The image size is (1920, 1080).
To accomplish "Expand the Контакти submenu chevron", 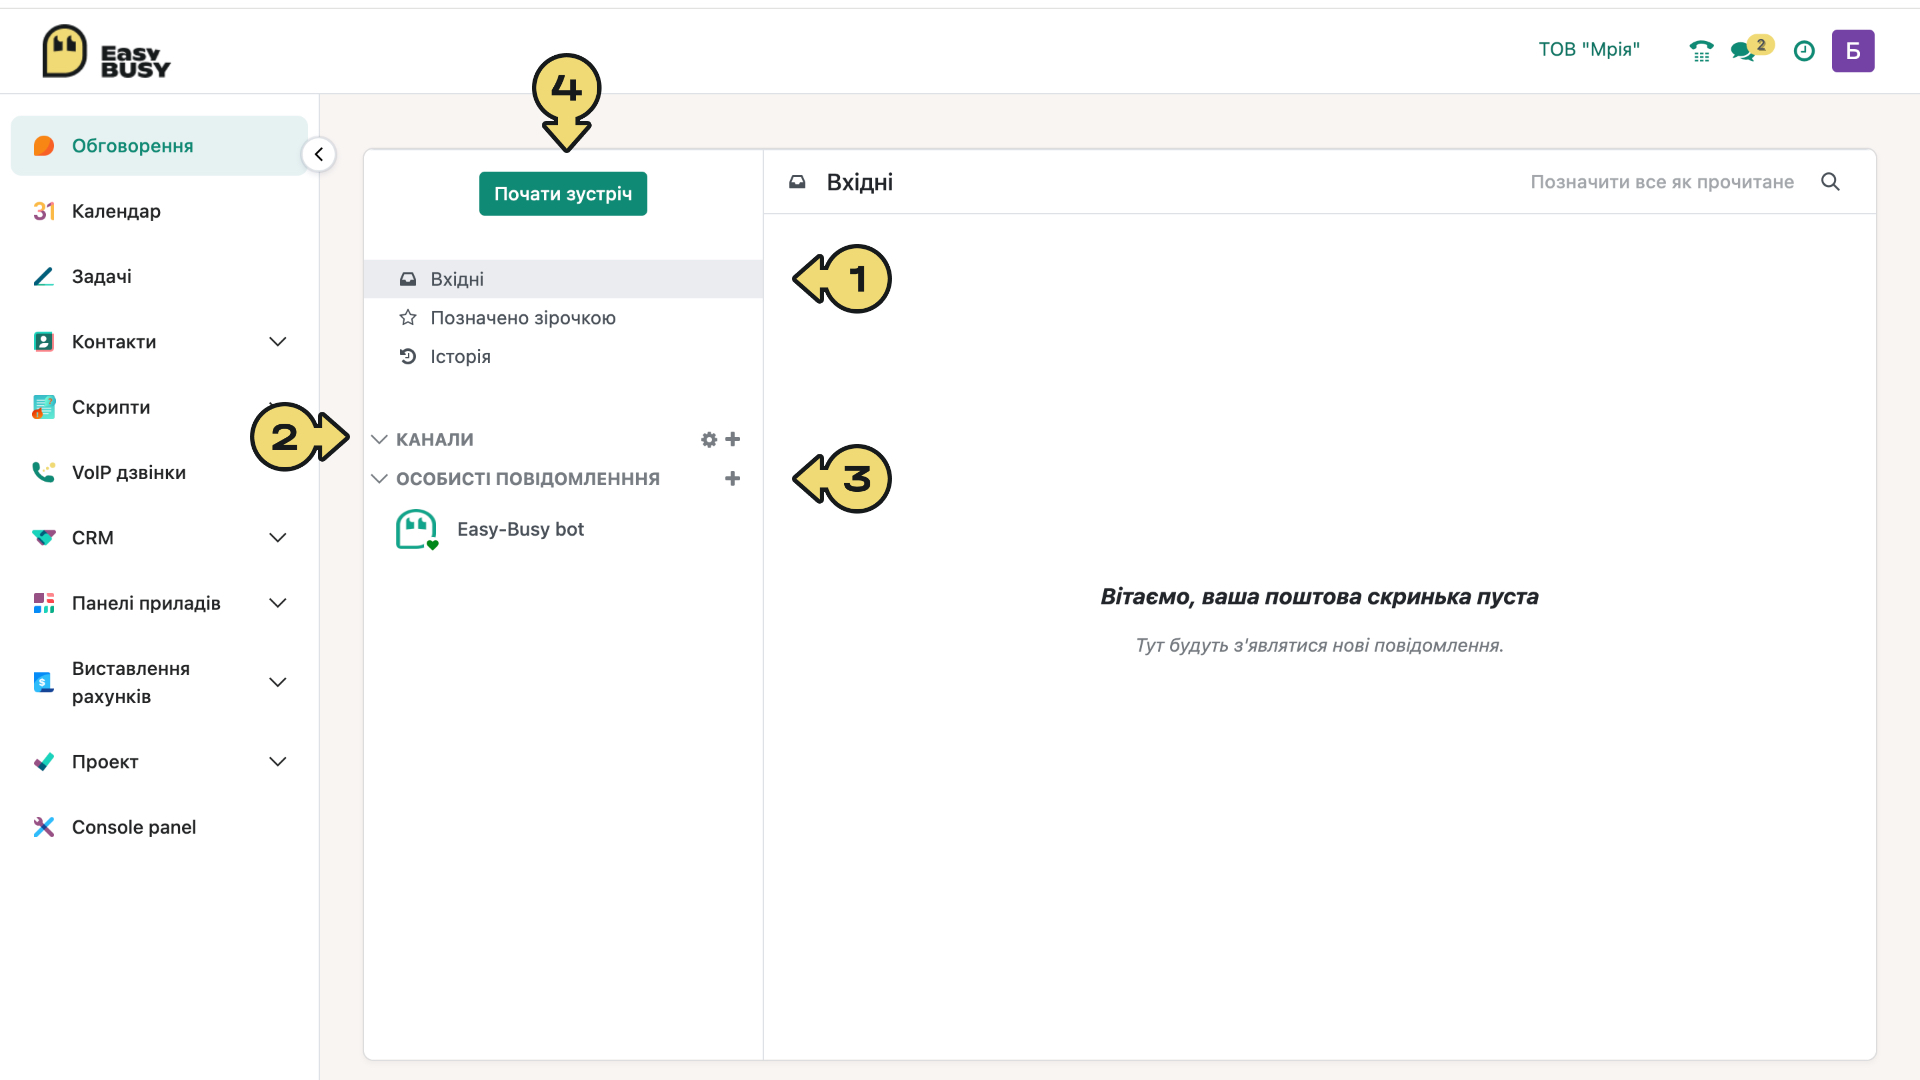I will [x=278, y=342].
